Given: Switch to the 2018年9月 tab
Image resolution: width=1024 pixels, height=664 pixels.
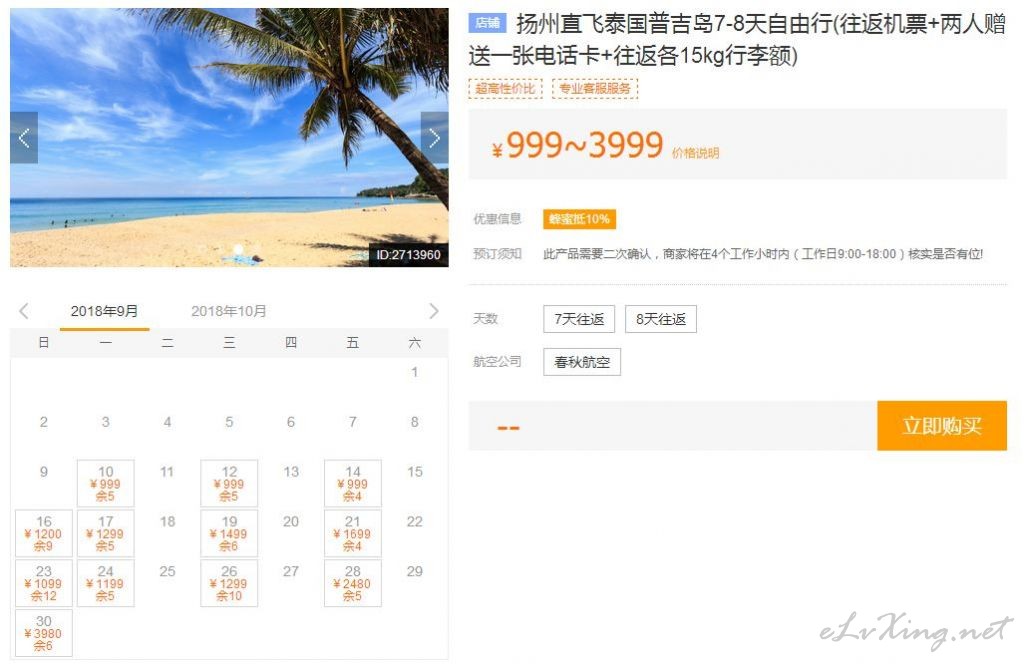Looking at the screenshot, I should (104, 311).
